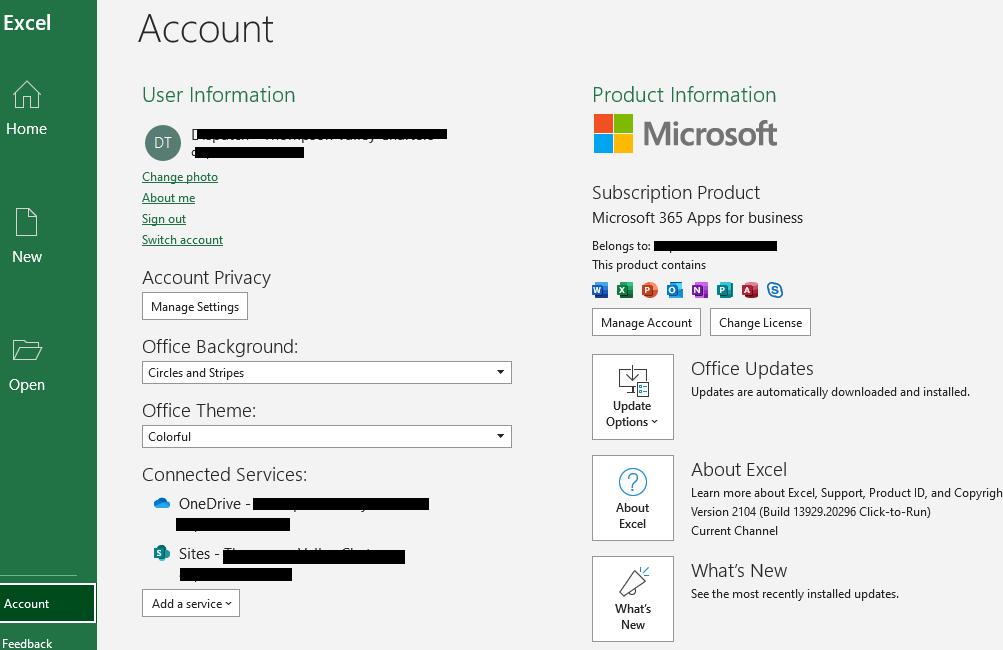Click the 'Belongs to:' label
1003x650 pixels.
click(x=621, y=246)
